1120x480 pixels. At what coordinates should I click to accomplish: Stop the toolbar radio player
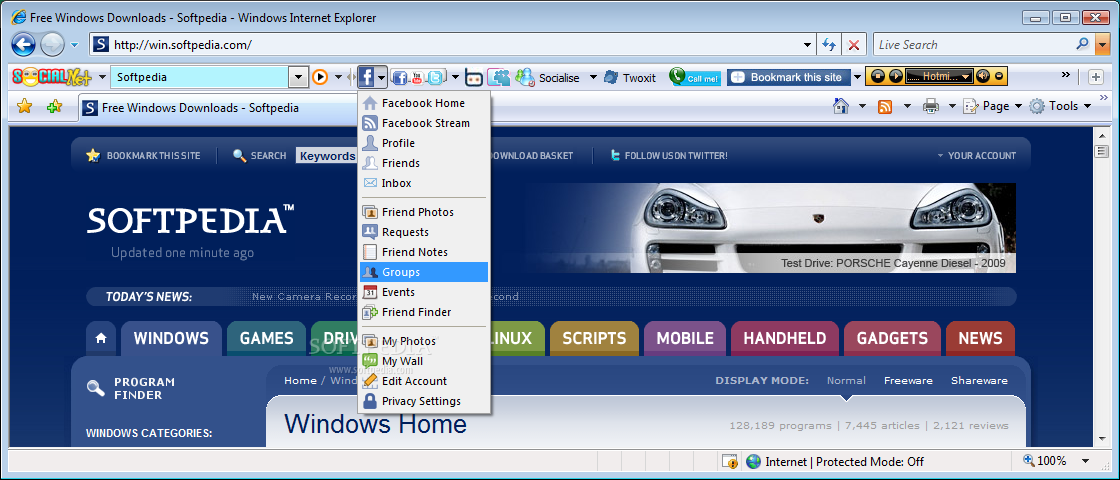pyautogui.click(x=876, y=76)
